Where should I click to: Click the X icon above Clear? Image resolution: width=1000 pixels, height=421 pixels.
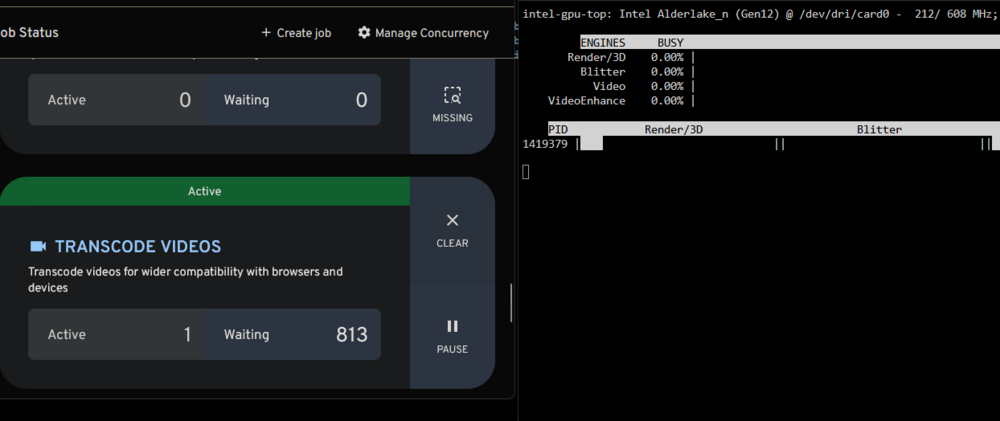pyautogui.click(x=452, y=221)
